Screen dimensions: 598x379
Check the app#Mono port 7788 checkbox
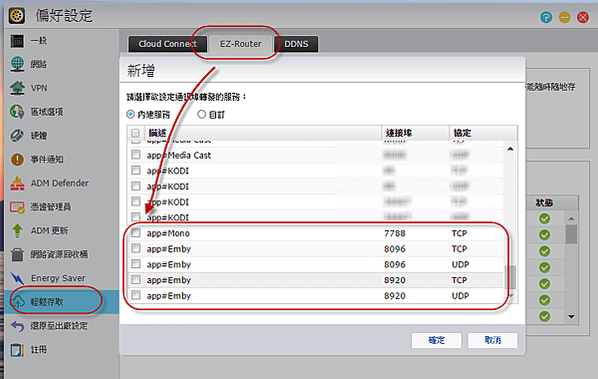click(135, 233)
